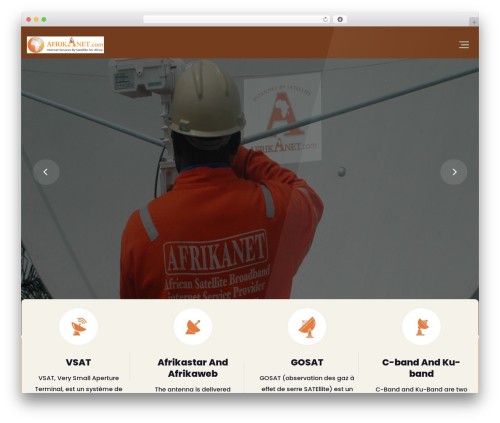
Task: Click the browser download indicator button
Action: [x=340, y=19]
